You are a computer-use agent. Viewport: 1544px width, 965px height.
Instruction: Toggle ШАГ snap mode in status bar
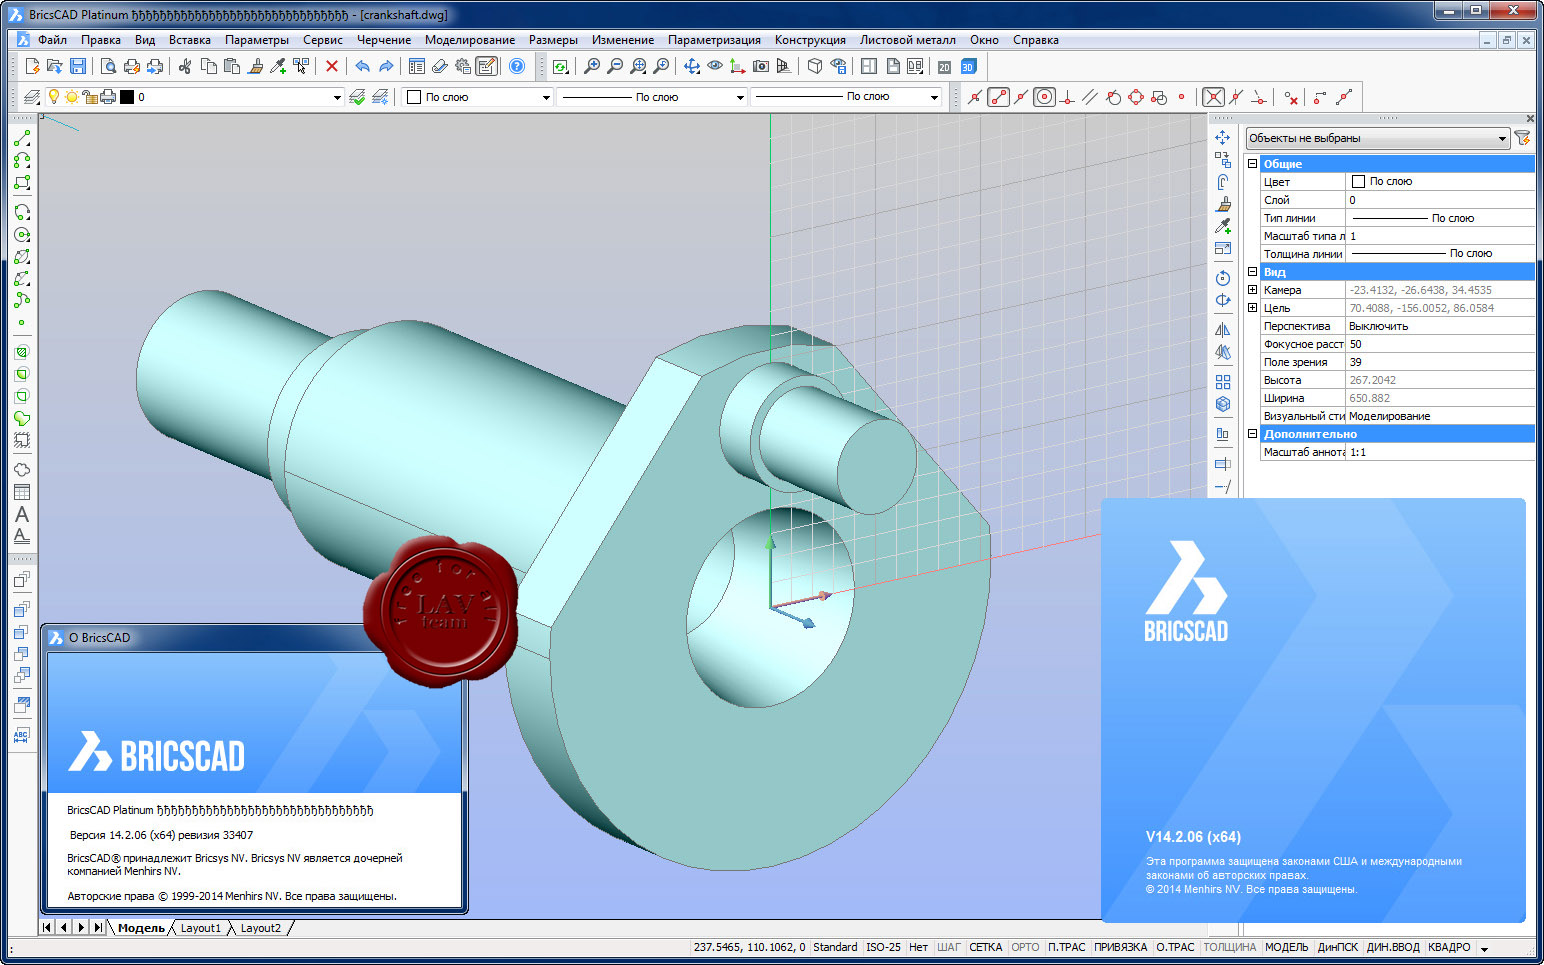(948, 947)
